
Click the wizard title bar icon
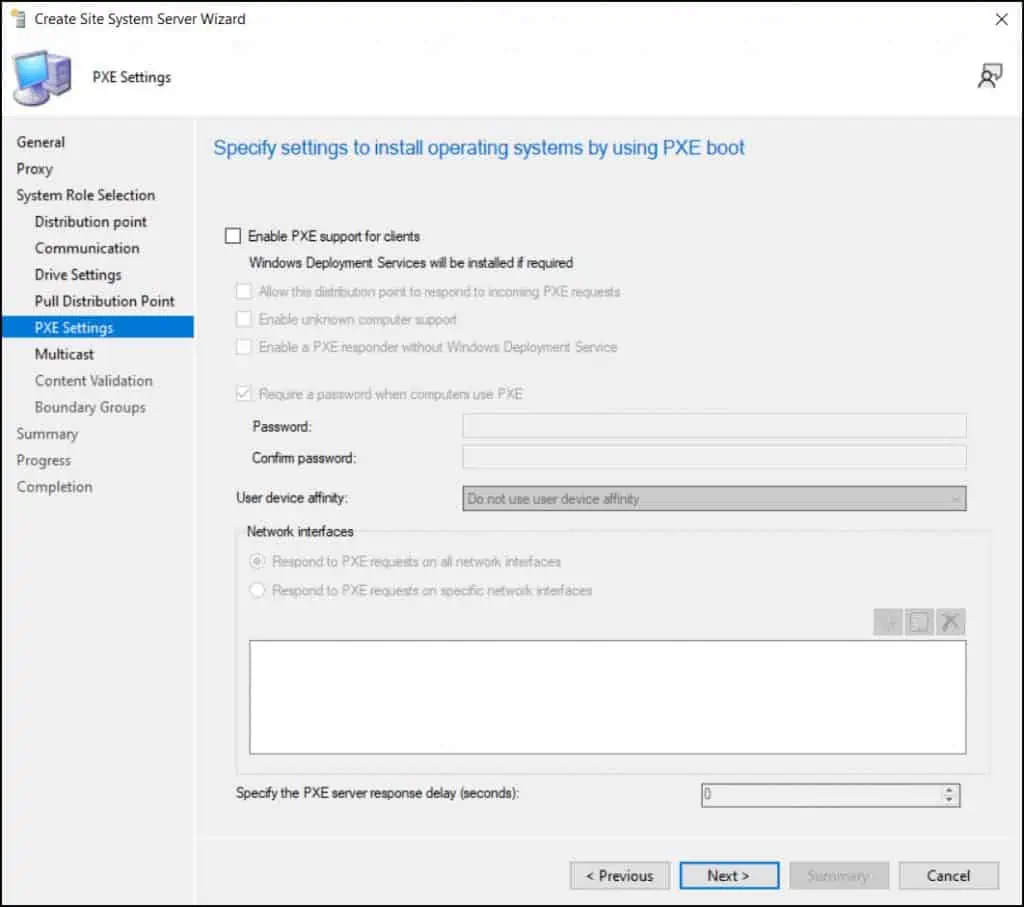[17, 18]
